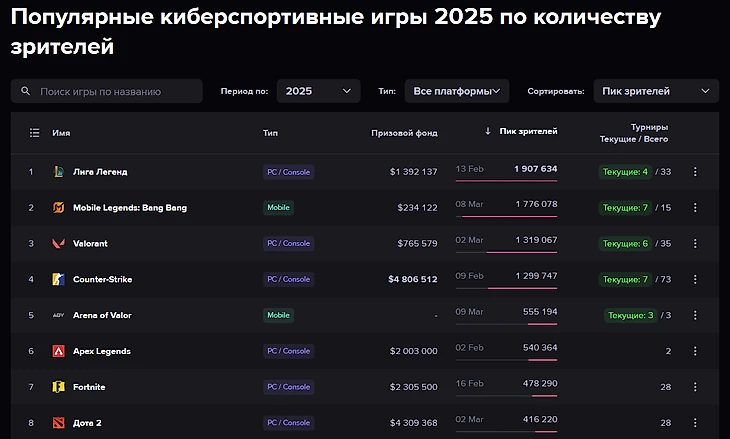This screenshot has width=730, height=439.
Task: Click the list view icon in table header
Action: (x=34, y=132)
